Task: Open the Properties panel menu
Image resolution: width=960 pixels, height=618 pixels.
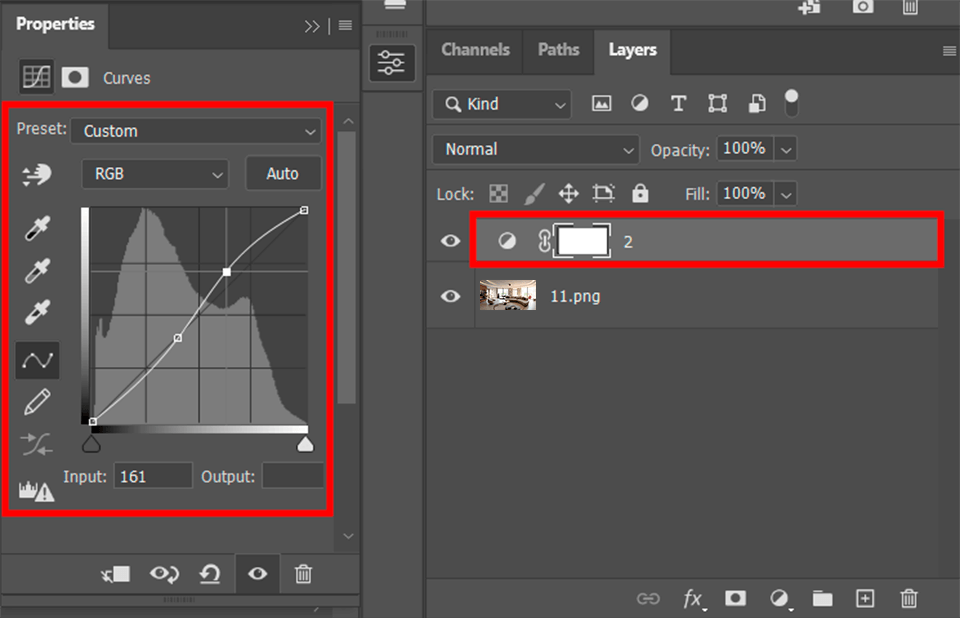Action: click(345, 25)
